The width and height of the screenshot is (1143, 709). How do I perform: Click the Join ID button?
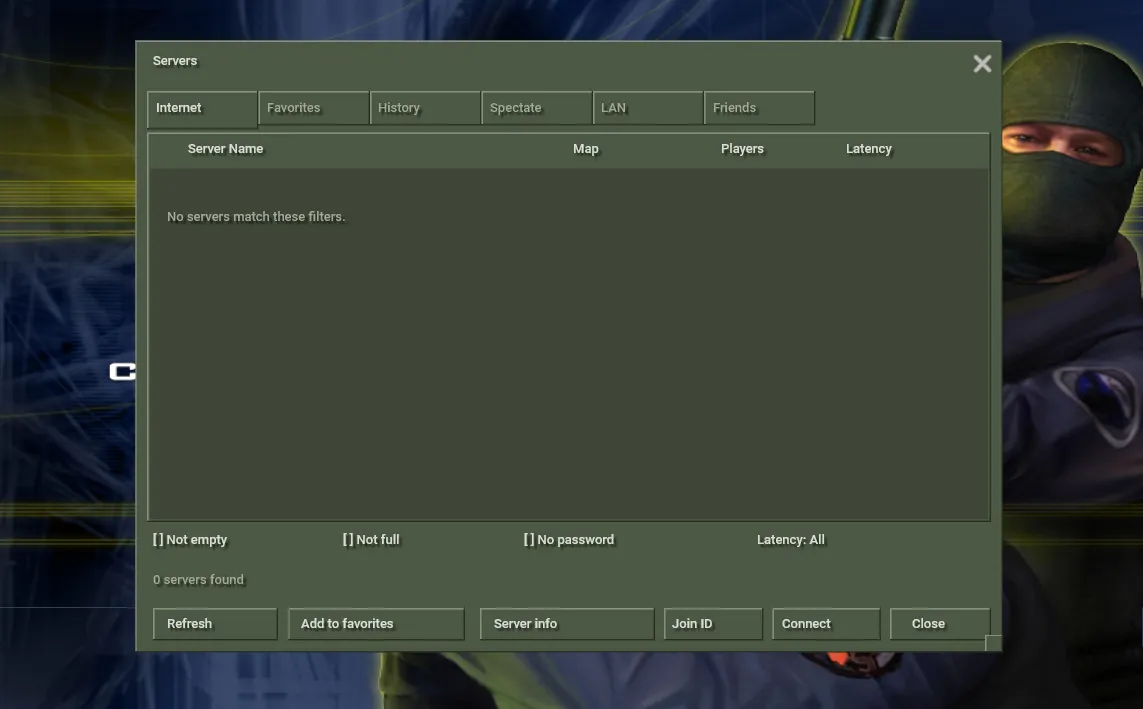pyautogui.click(x=713, y=624)
